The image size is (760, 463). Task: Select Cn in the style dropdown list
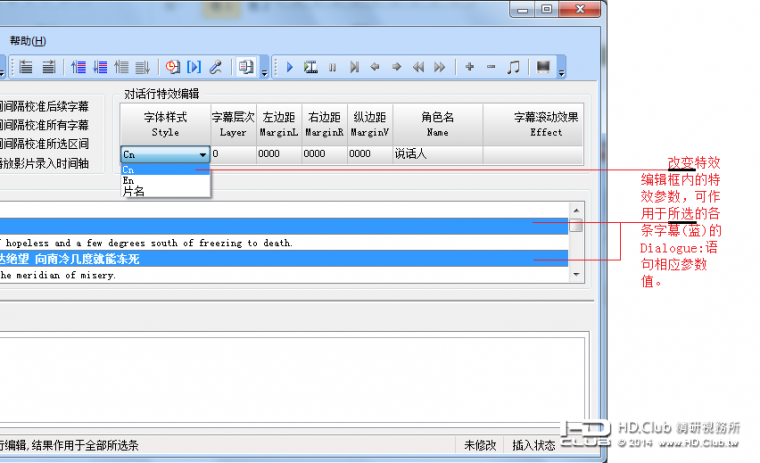tap(165, 170)
